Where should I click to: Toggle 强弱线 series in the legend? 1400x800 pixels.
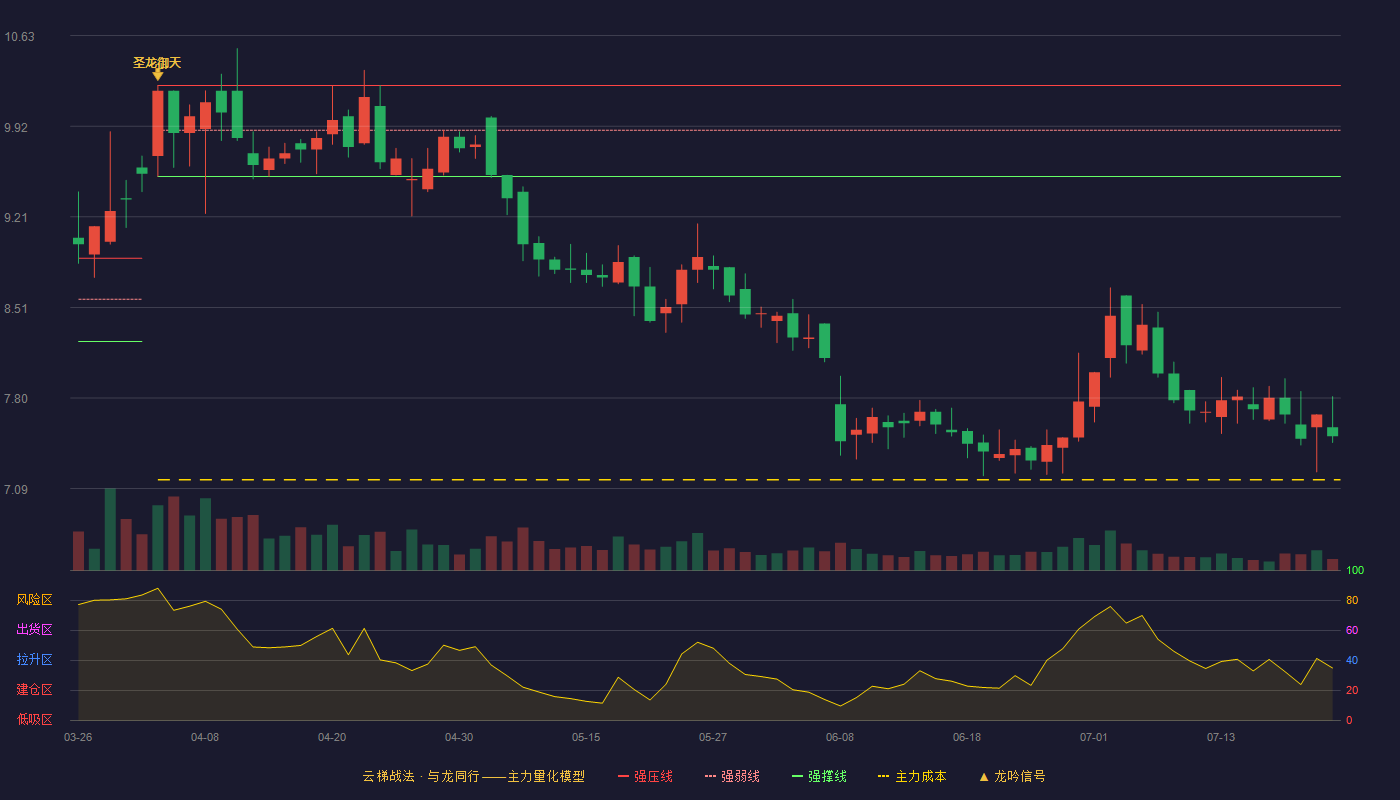point(732,776)
